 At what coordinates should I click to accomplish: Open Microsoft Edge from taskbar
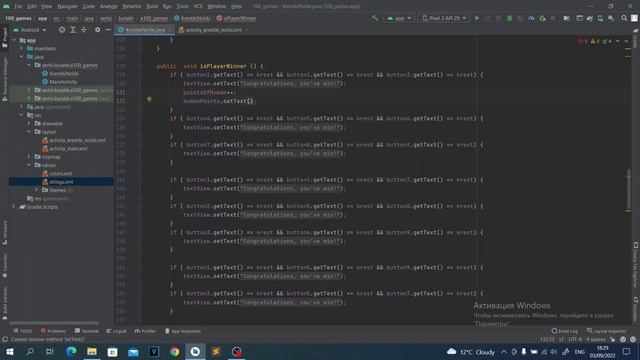click(71, 351)
